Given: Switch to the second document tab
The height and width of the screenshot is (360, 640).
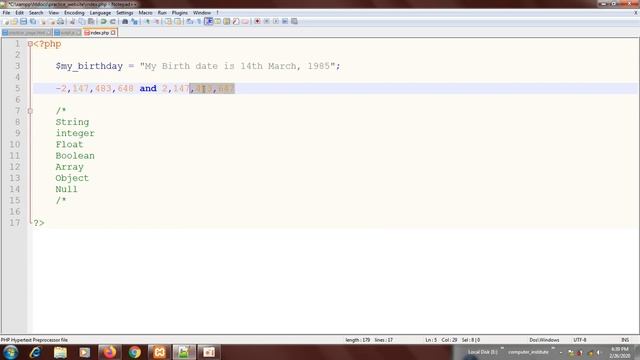Looking at the screenshot, I should coord(67,32).
